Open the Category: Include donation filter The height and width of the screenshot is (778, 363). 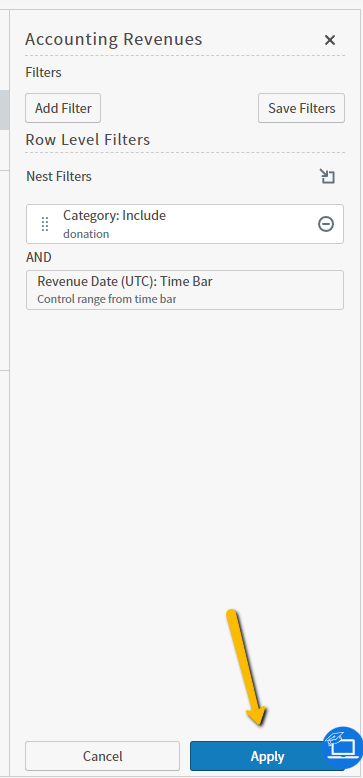pos(184,224)
